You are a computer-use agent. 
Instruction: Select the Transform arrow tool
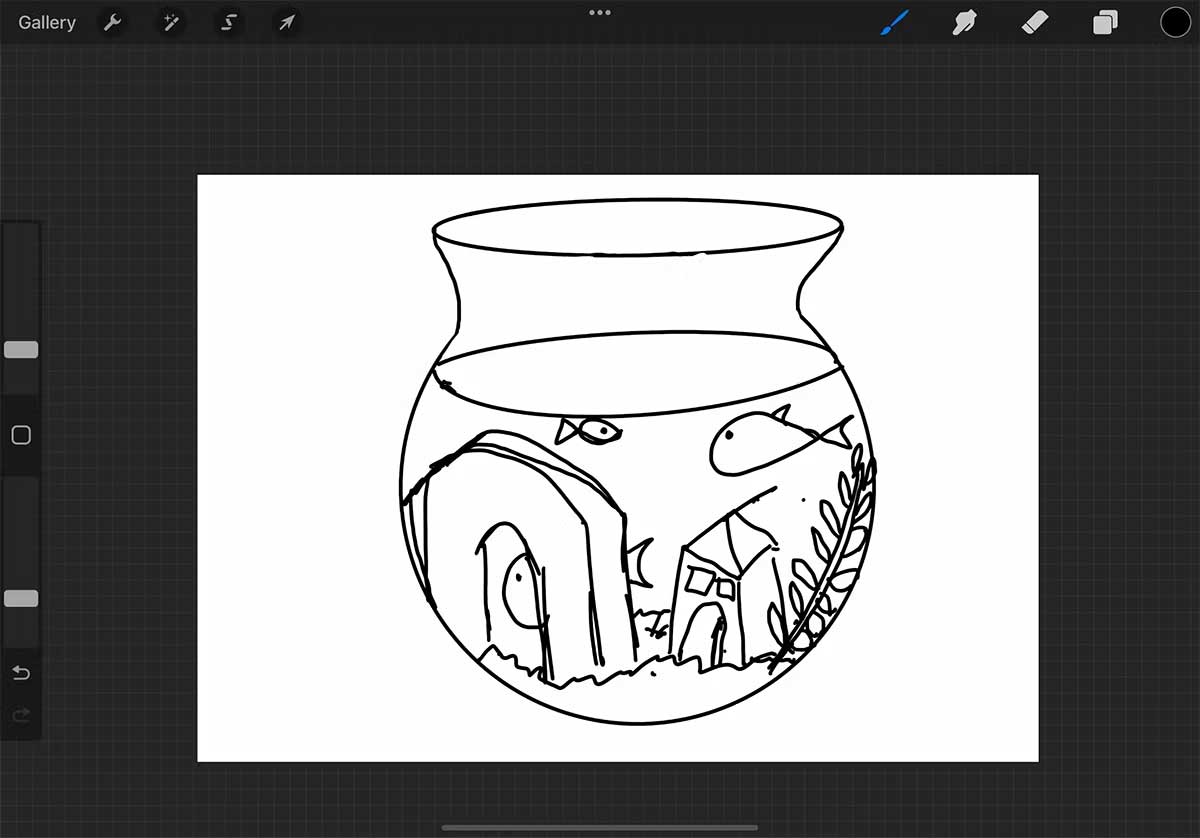(286, 22)
